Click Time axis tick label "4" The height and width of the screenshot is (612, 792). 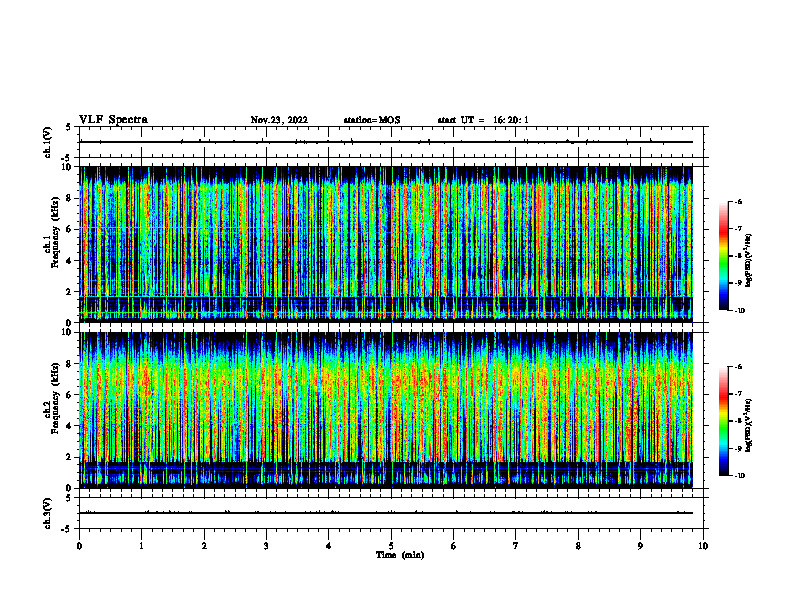pos(329,546)
